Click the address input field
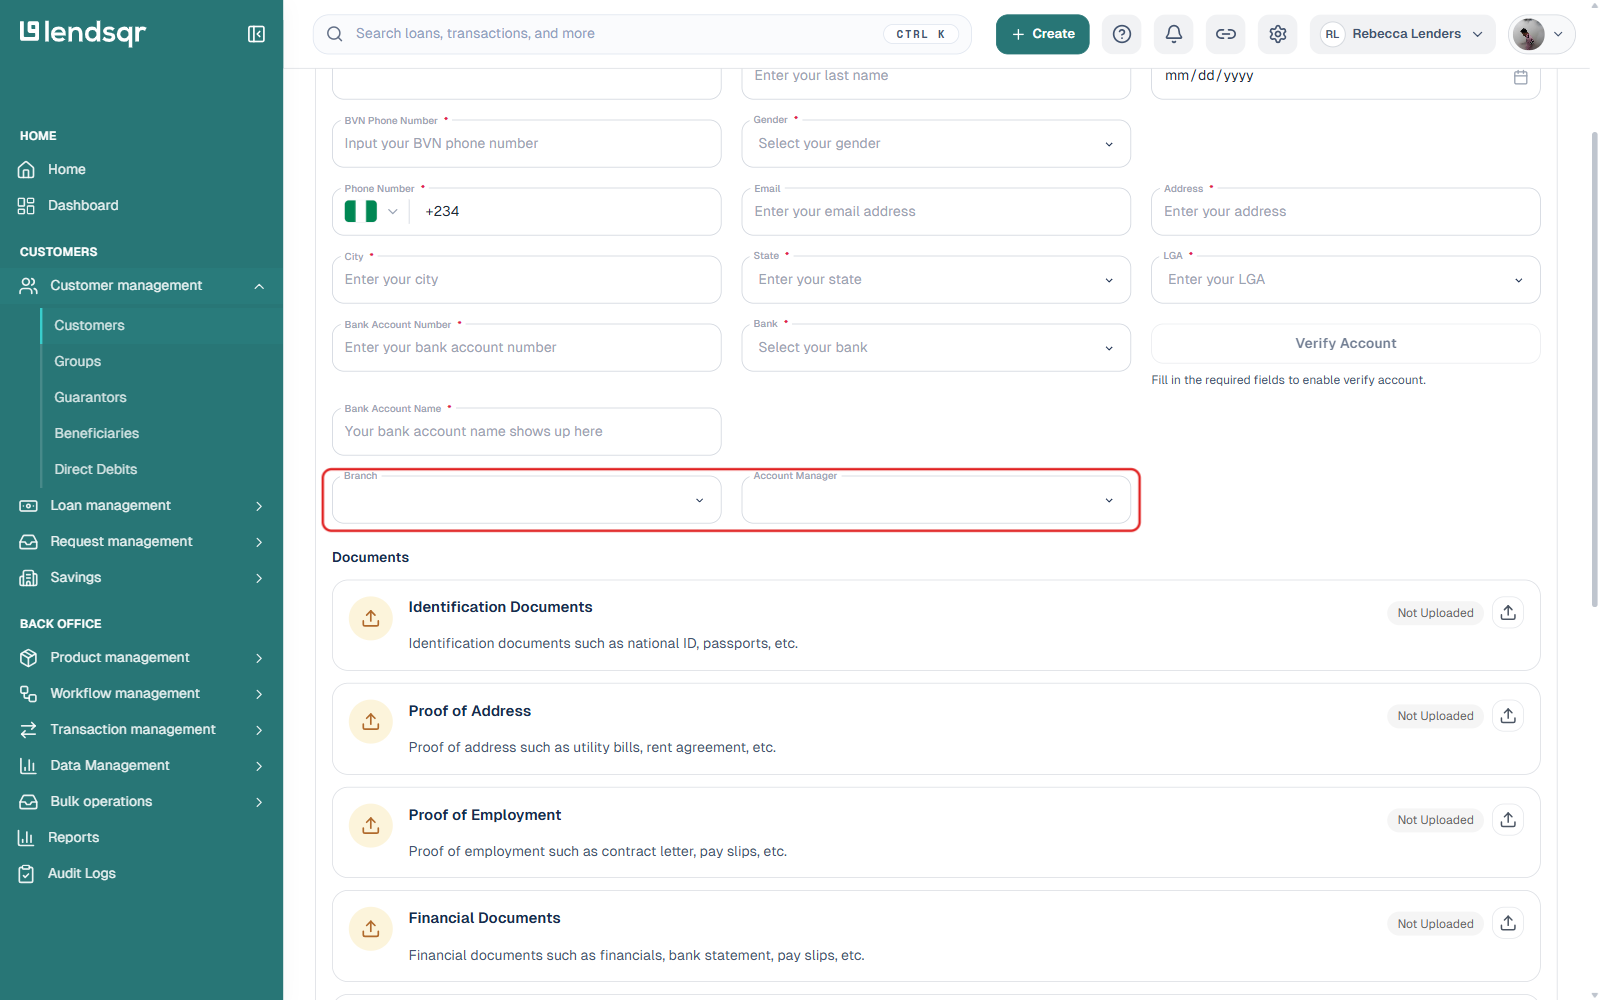 click(x=1345, y=211)
